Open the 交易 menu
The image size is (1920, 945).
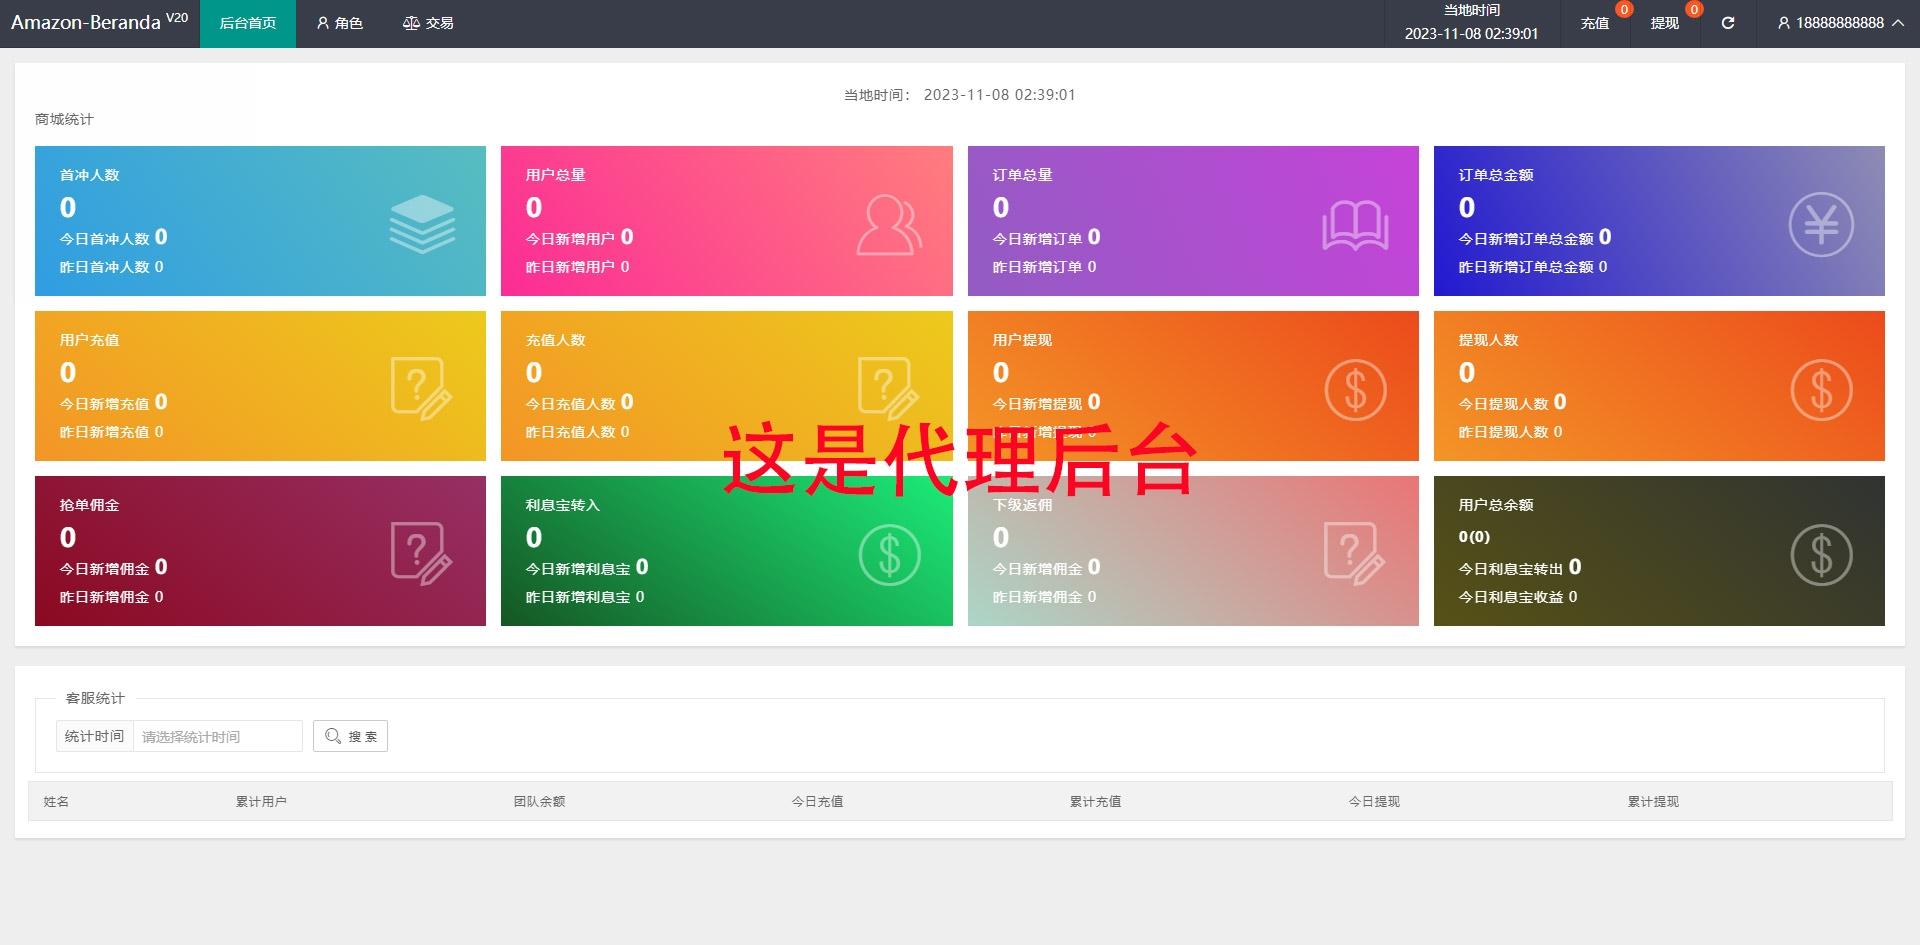tap(428, 23)
